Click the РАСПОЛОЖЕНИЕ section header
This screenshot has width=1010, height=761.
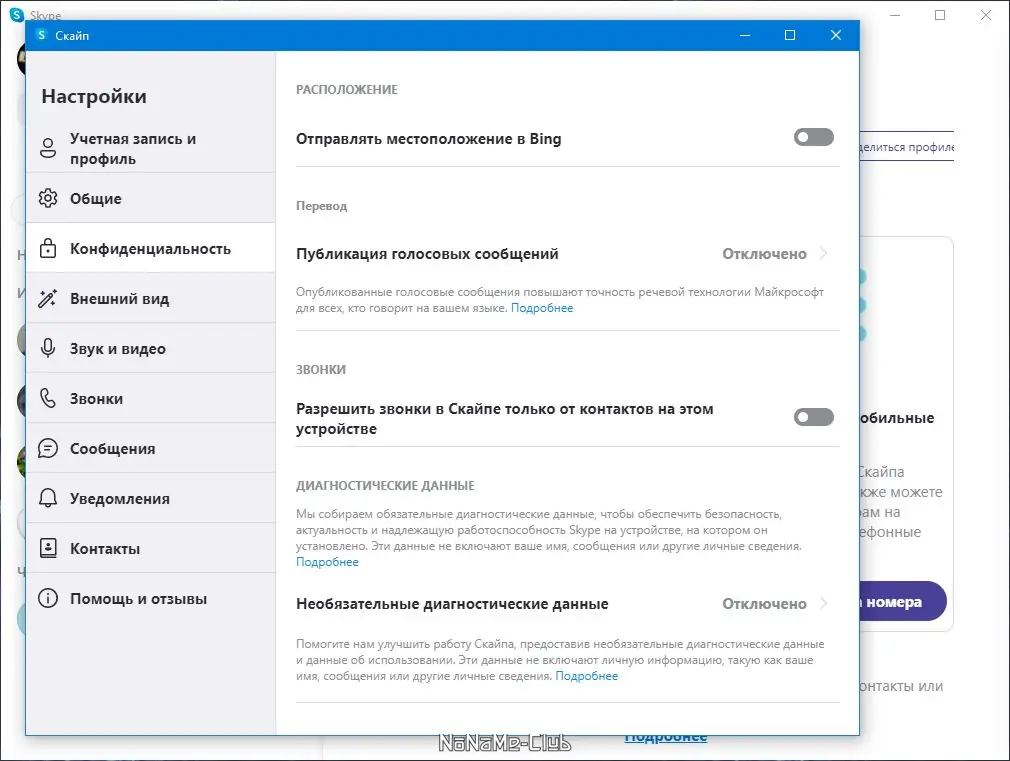click(x=347, y=90)
